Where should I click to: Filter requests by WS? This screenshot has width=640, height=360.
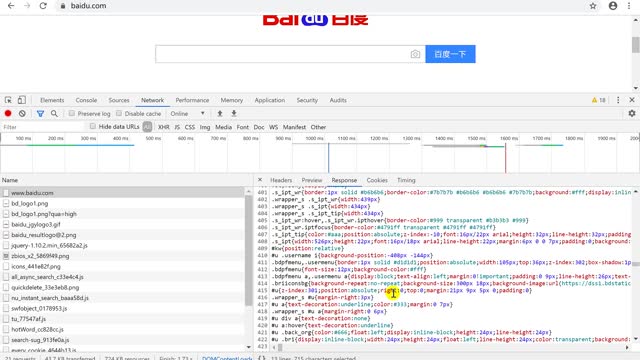273,127
